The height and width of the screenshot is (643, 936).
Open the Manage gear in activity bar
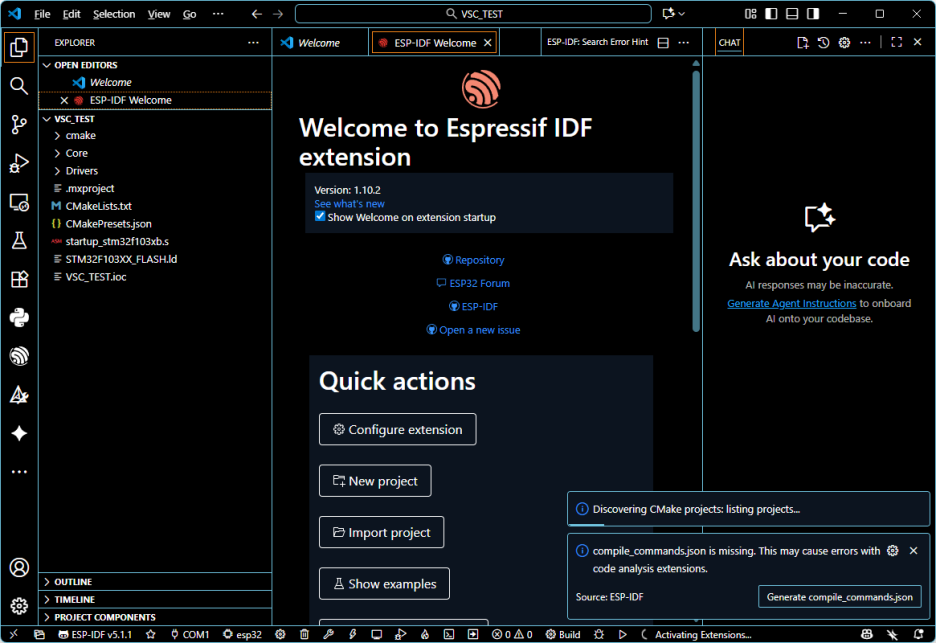[19, 606]
